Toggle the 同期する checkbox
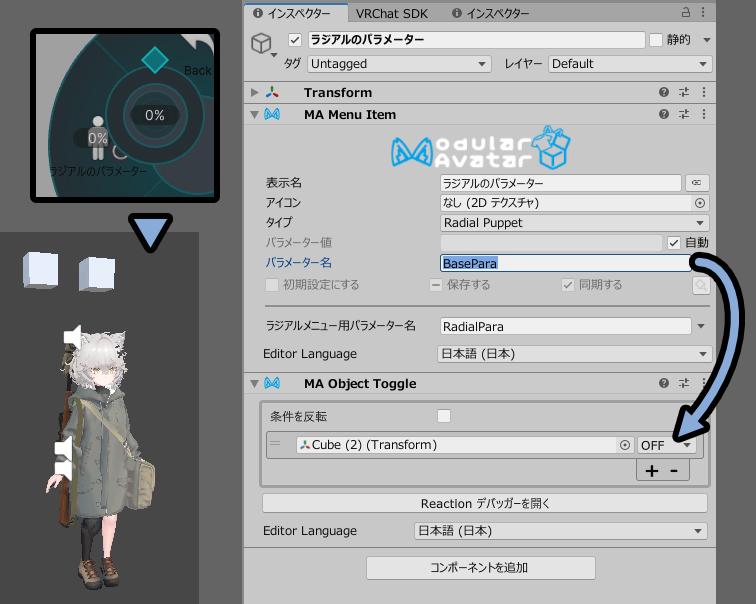Image resolution: width=756 pixels, height=604 pixels. coord(568,285)
